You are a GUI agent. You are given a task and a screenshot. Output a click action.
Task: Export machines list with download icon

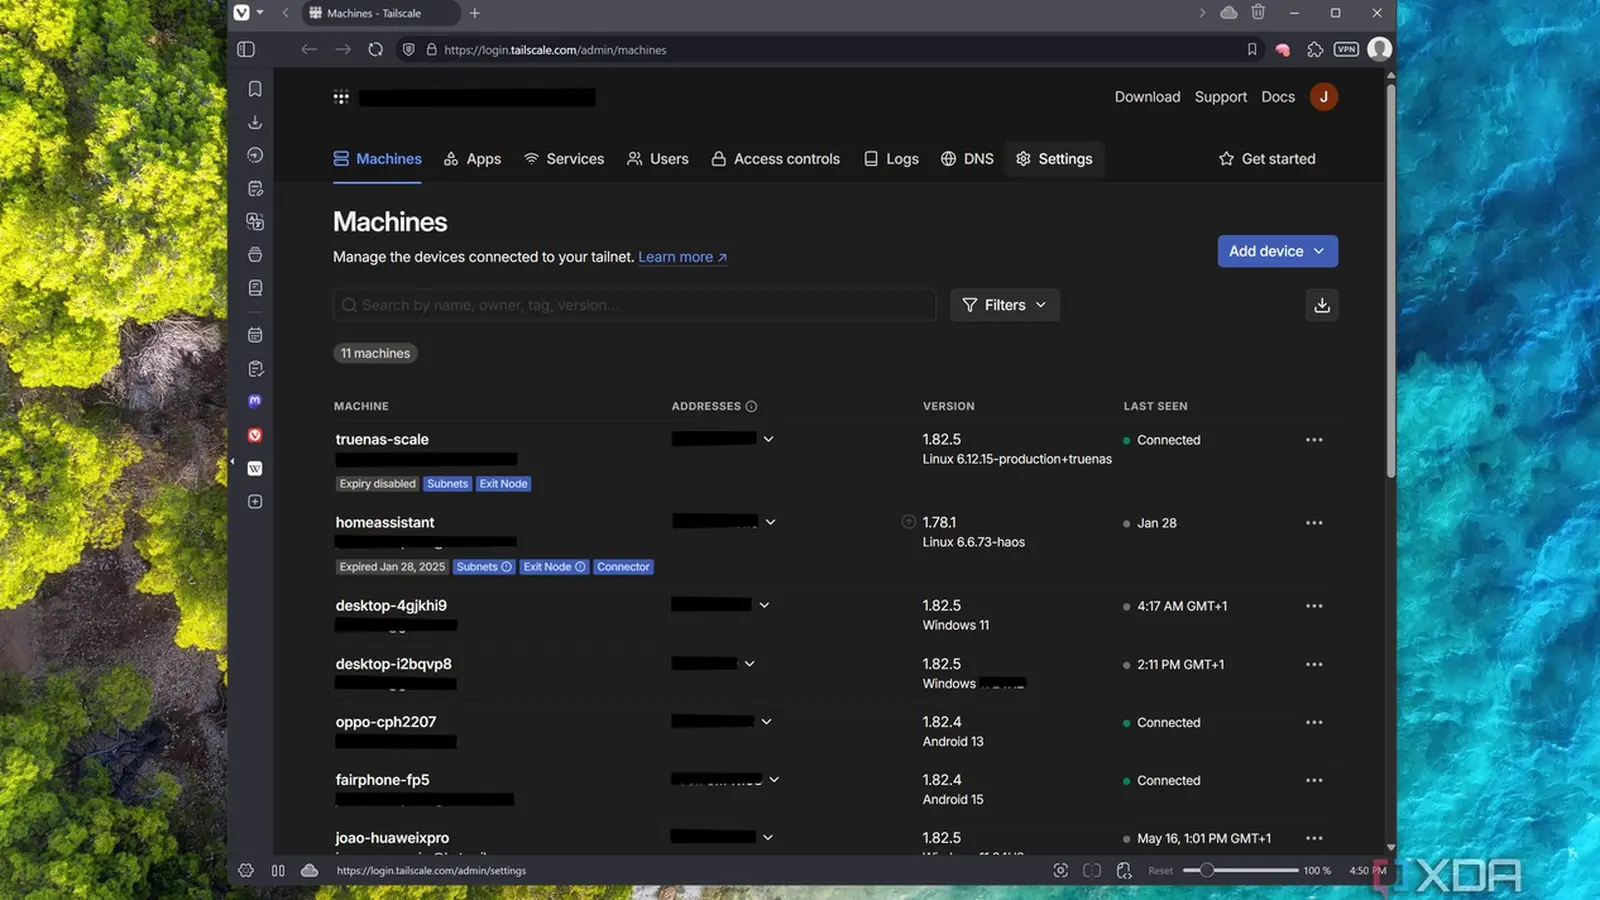point(1322,305)
